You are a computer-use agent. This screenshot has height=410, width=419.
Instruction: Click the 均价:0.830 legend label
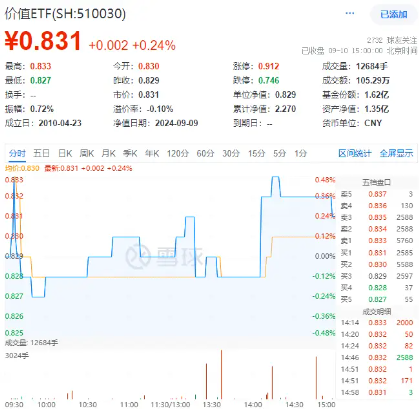[x=22, y=169]
